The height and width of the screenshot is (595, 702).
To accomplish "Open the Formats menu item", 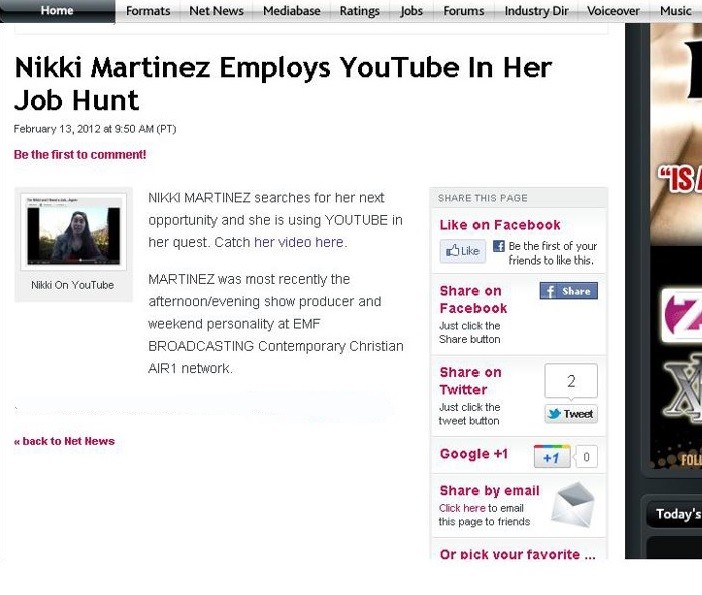I will click(x=148, y=11).
